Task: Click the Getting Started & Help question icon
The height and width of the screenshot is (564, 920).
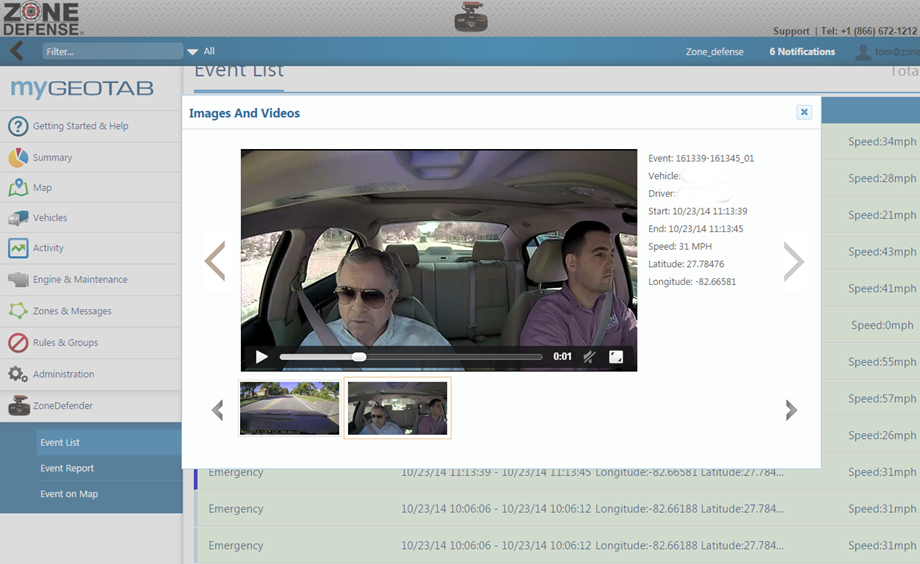Action: pos(18,126)
